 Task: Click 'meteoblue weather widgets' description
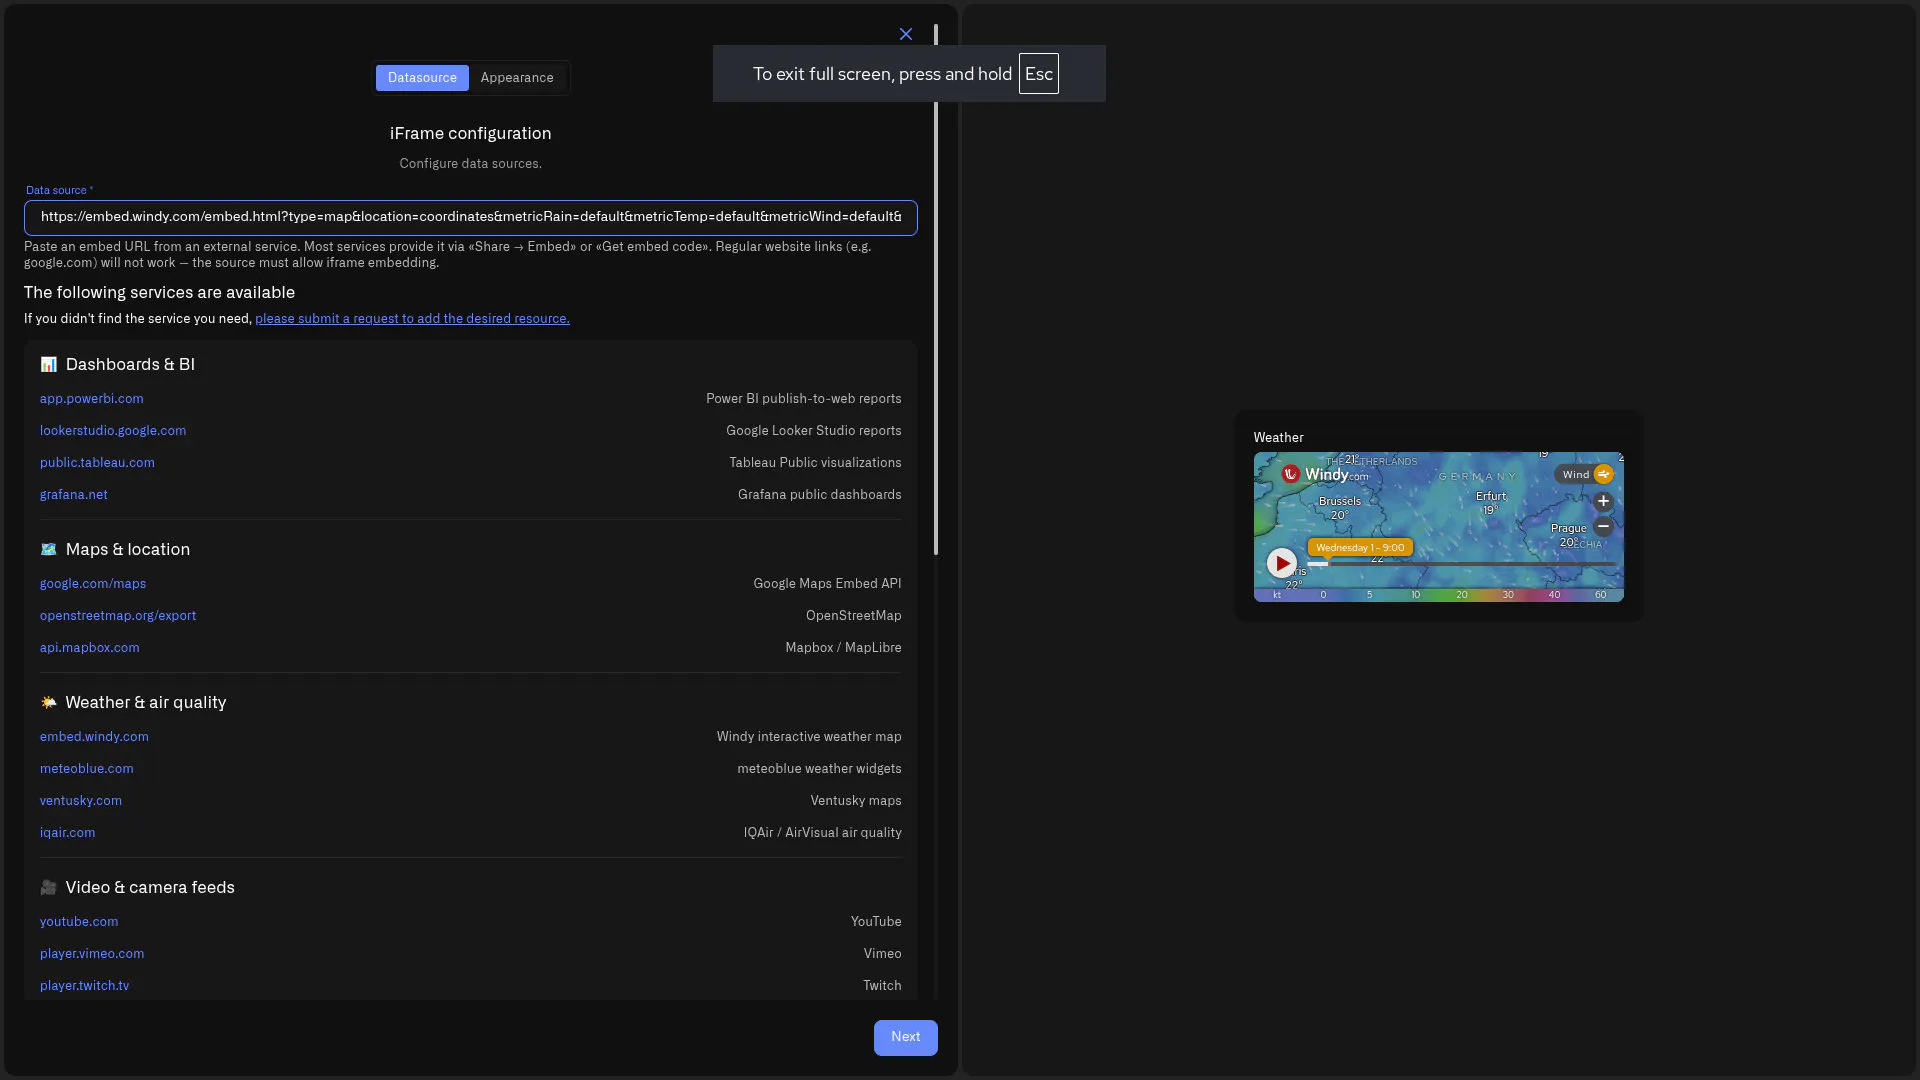[x=819, y=769]
